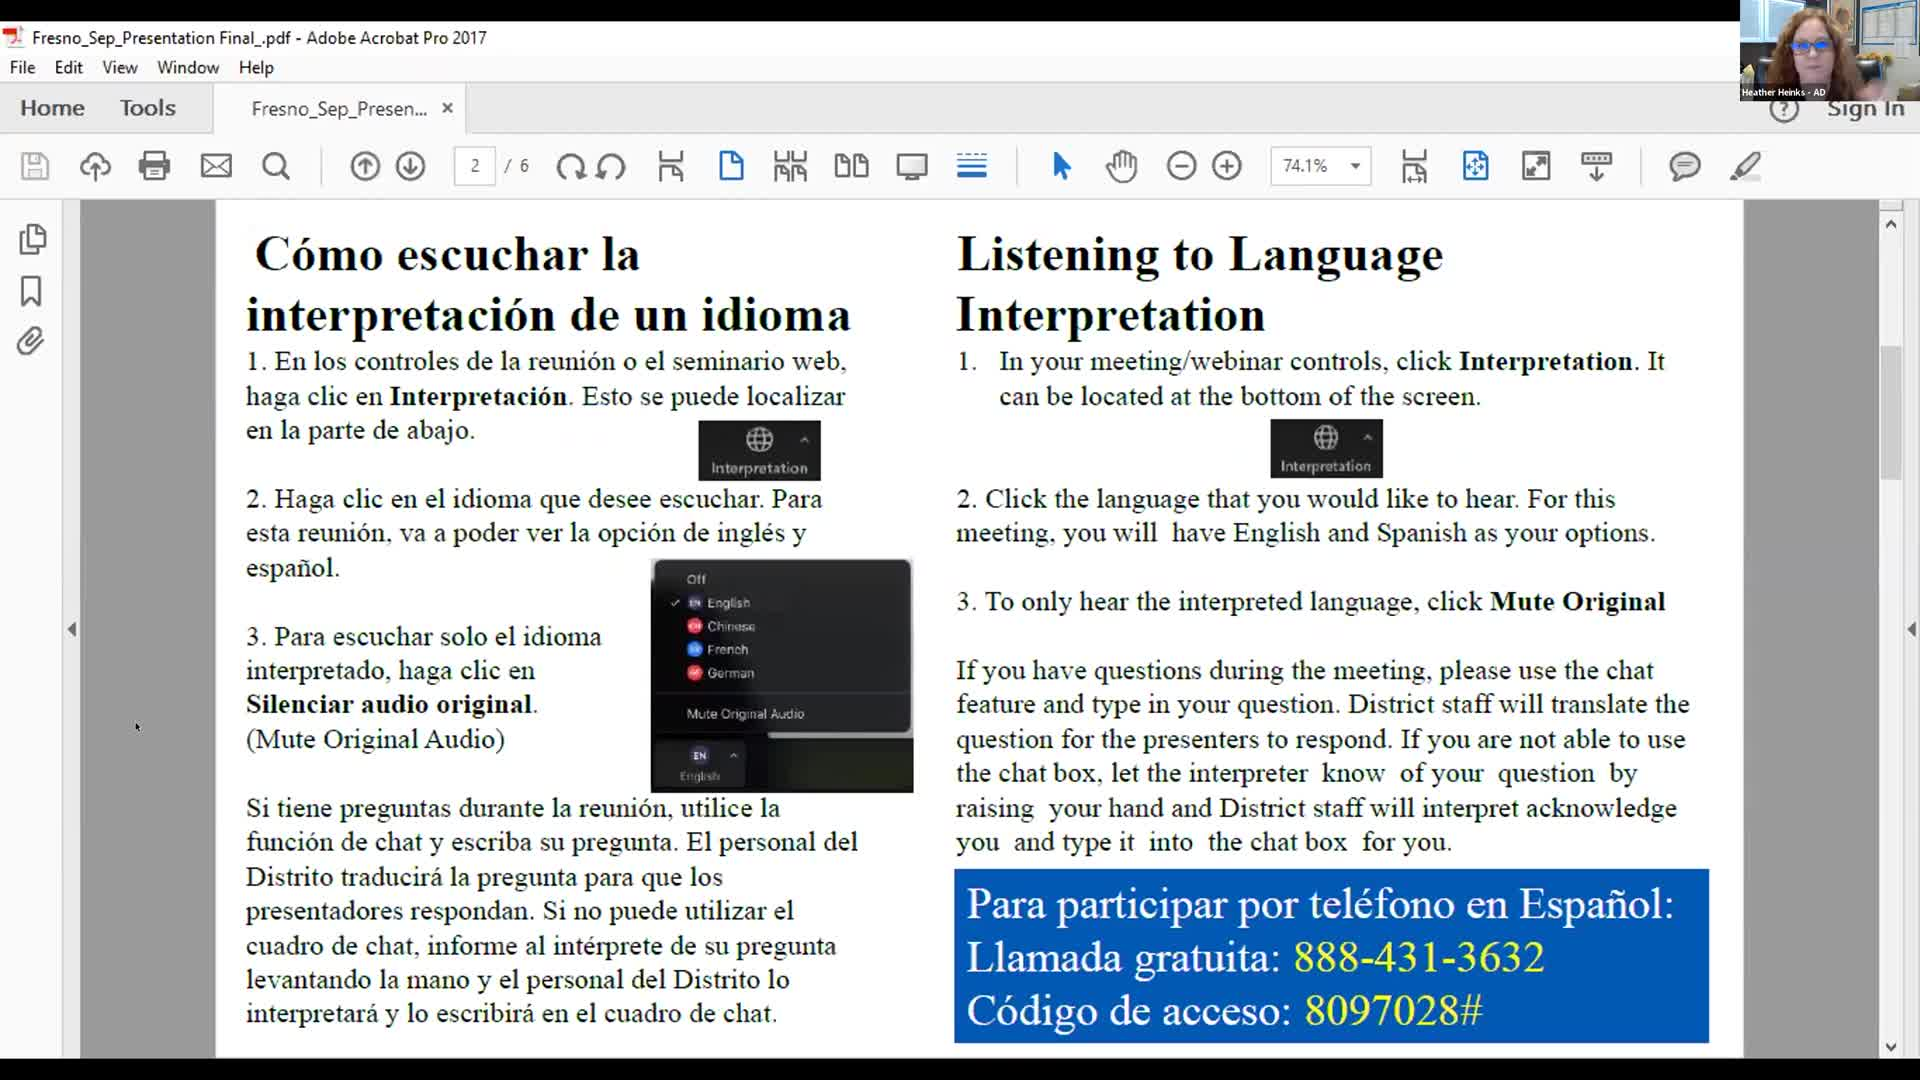This screenshot has width=1920, height=1080.
Task: Zoom out with the minus icon
Action: [x=1181, y=166]
